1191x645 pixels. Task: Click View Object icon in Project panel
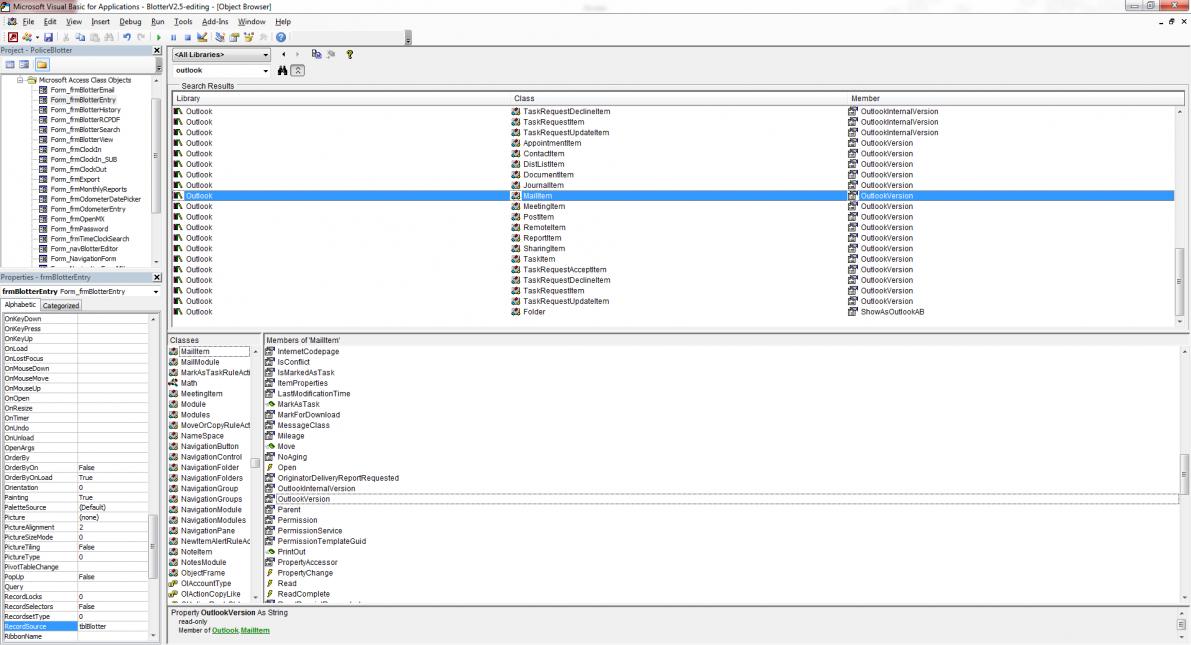(24, 65)
